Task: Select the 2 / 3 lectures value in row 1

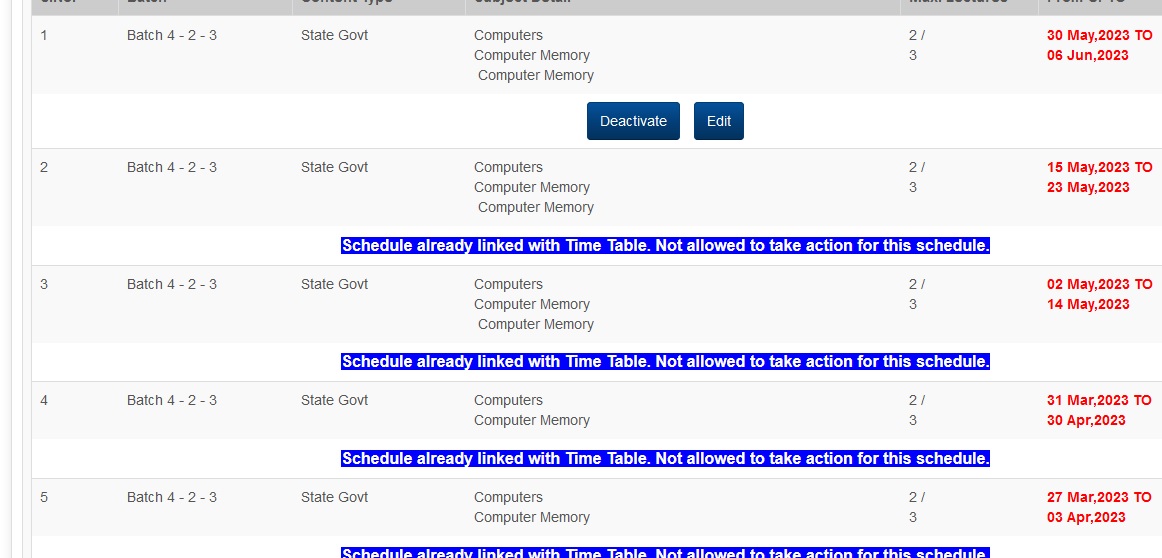Action: [x=916, y=45]
